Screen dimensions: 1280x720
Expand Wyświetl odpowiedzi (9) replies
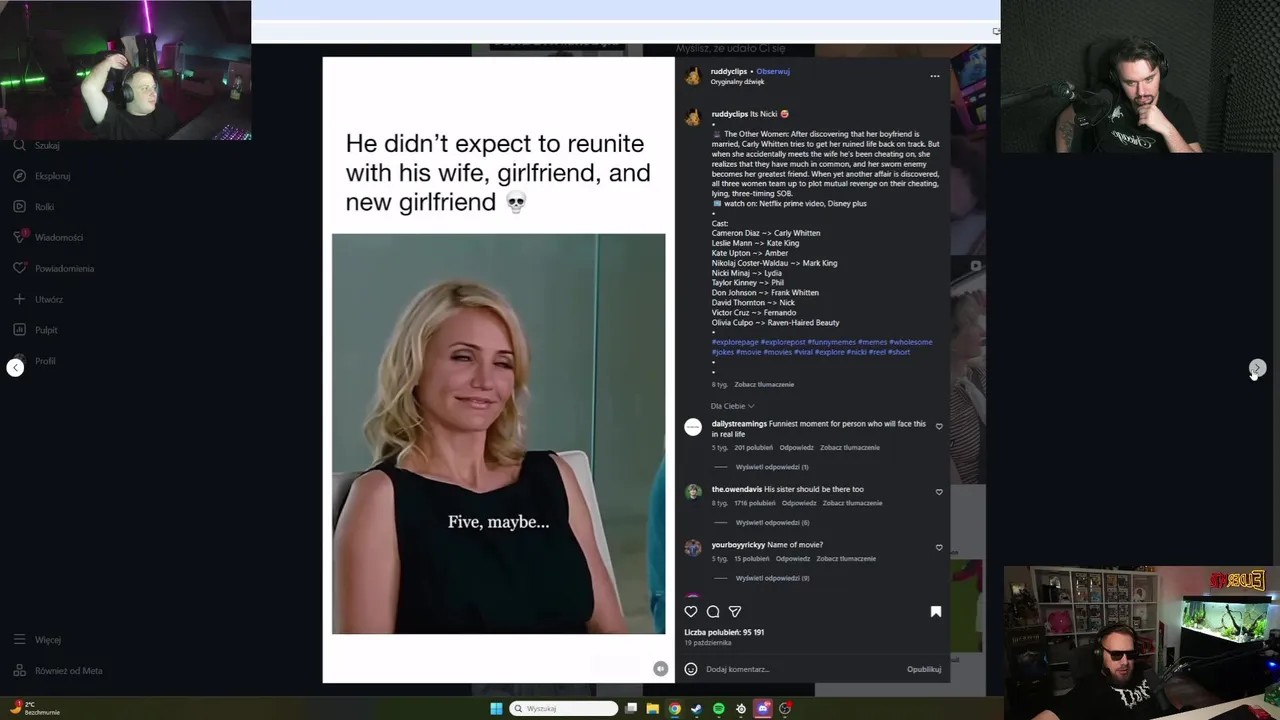click(772, 578)
